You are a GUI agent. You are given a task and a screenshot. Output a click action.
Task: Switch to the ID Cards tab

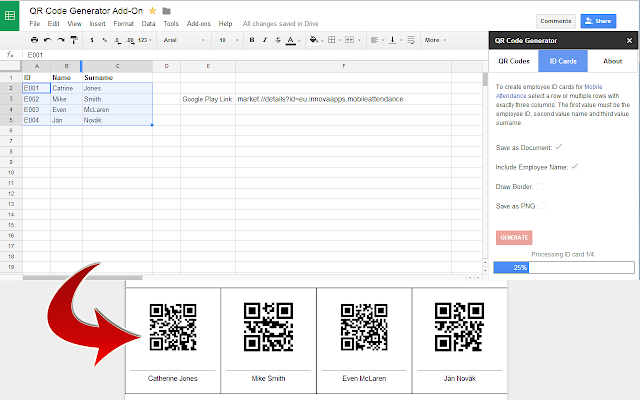563,61
